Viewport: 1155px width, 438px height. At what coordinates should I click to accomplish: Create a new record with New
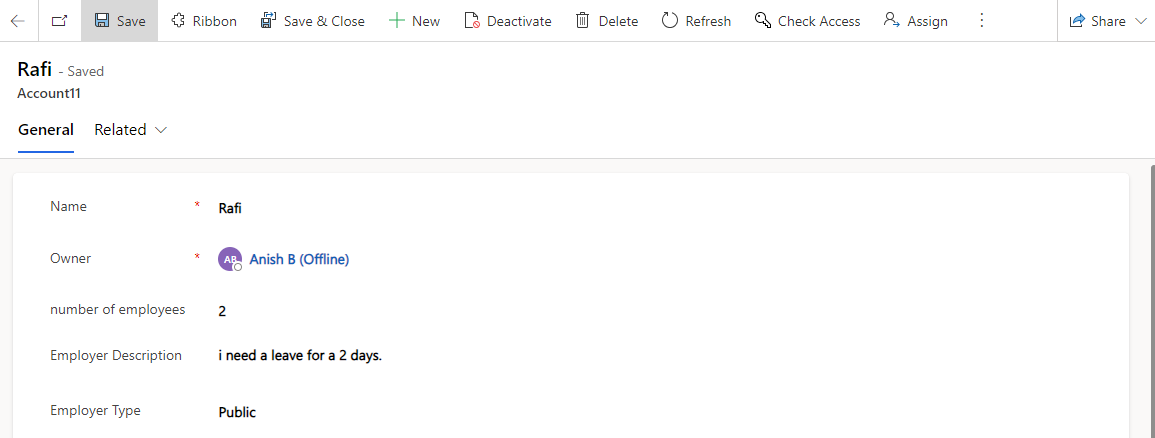pyautogui.click(x=414, y=21)
